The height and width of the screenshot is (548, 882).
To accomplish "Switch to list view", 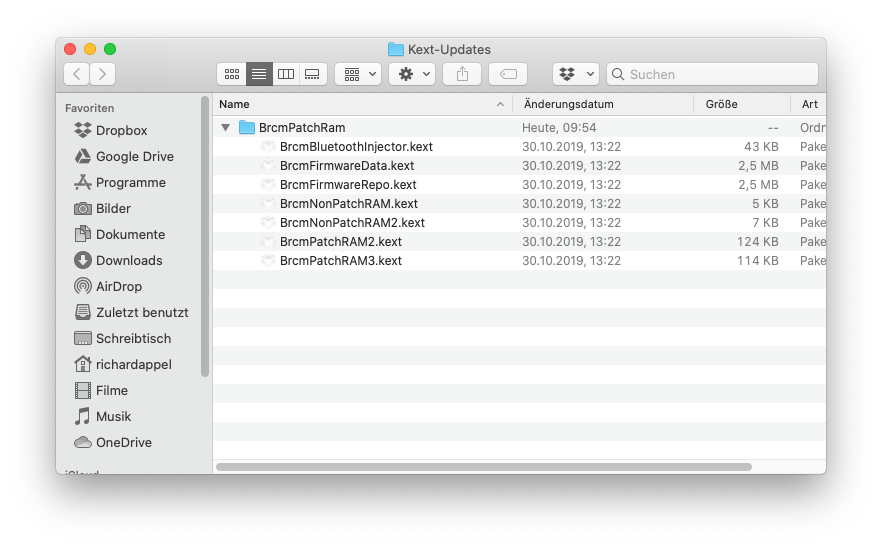I will pyautogui.click(x=259, y=74).
